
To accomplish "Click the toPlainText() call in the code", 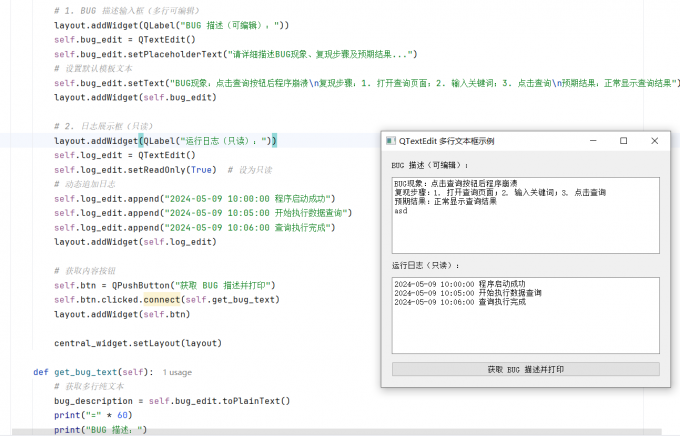I will pyautogui.click(x=256, y=401).
